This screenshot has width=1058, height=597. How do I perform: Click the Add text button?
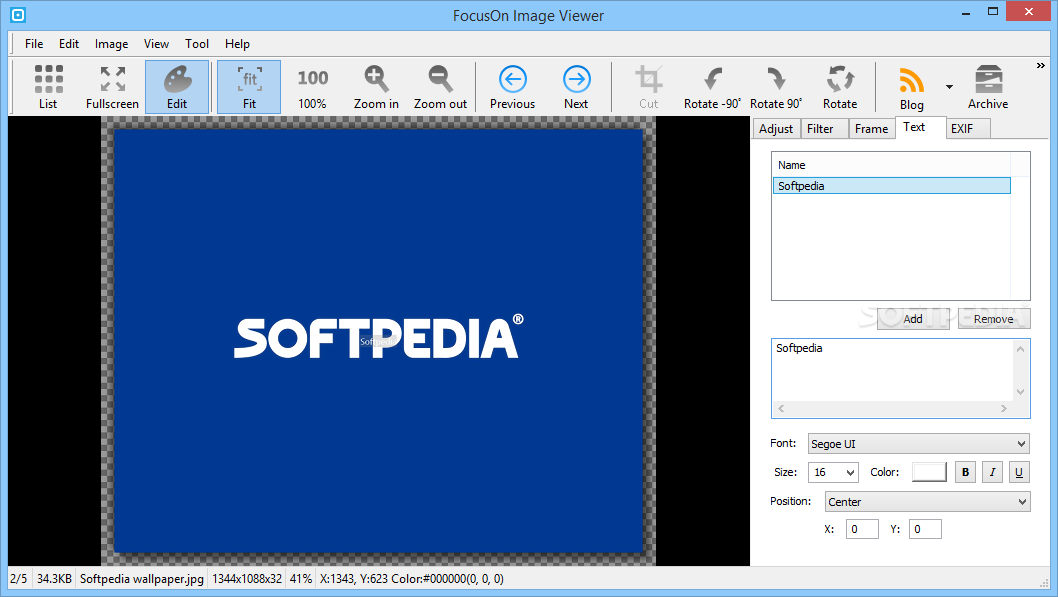(x=913, y=319)
